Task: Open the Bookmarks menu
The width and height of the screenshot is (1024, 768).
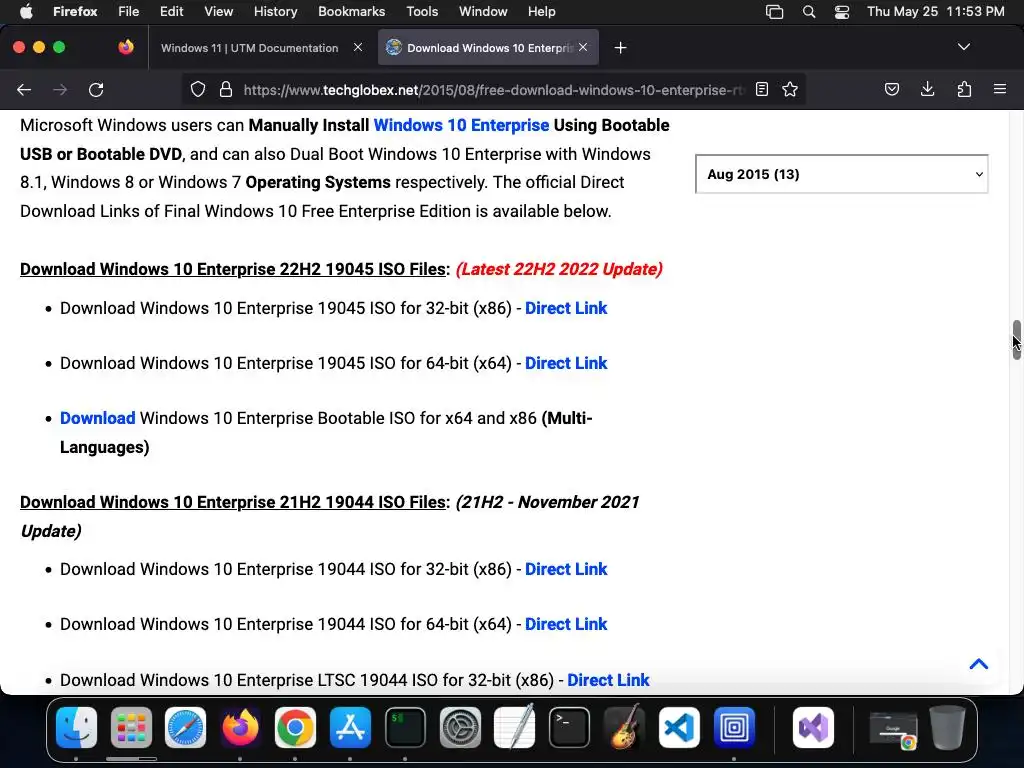Action: (351, 12)
